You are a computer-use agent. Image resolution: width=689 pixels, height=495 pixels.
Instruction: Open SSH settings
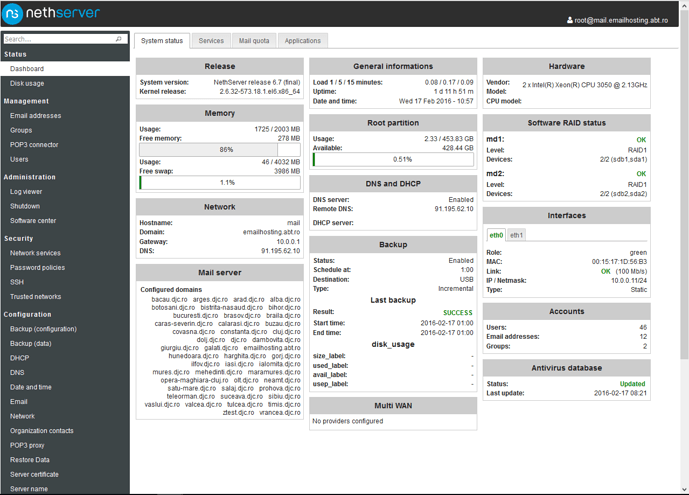point(17,282)
